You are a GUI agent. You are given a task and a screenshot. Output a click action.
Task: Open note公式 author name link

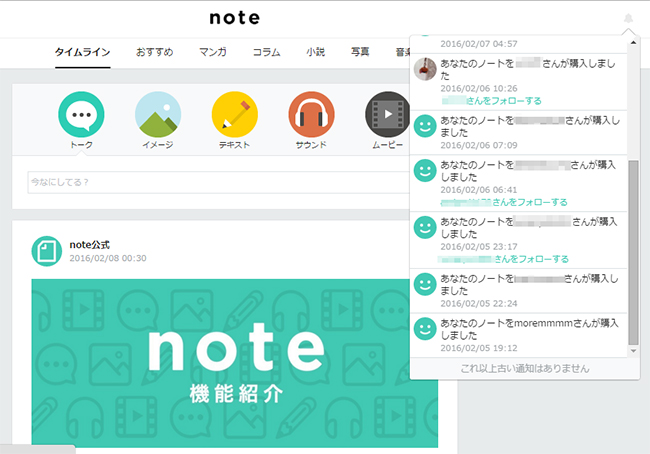coord(90,245)
